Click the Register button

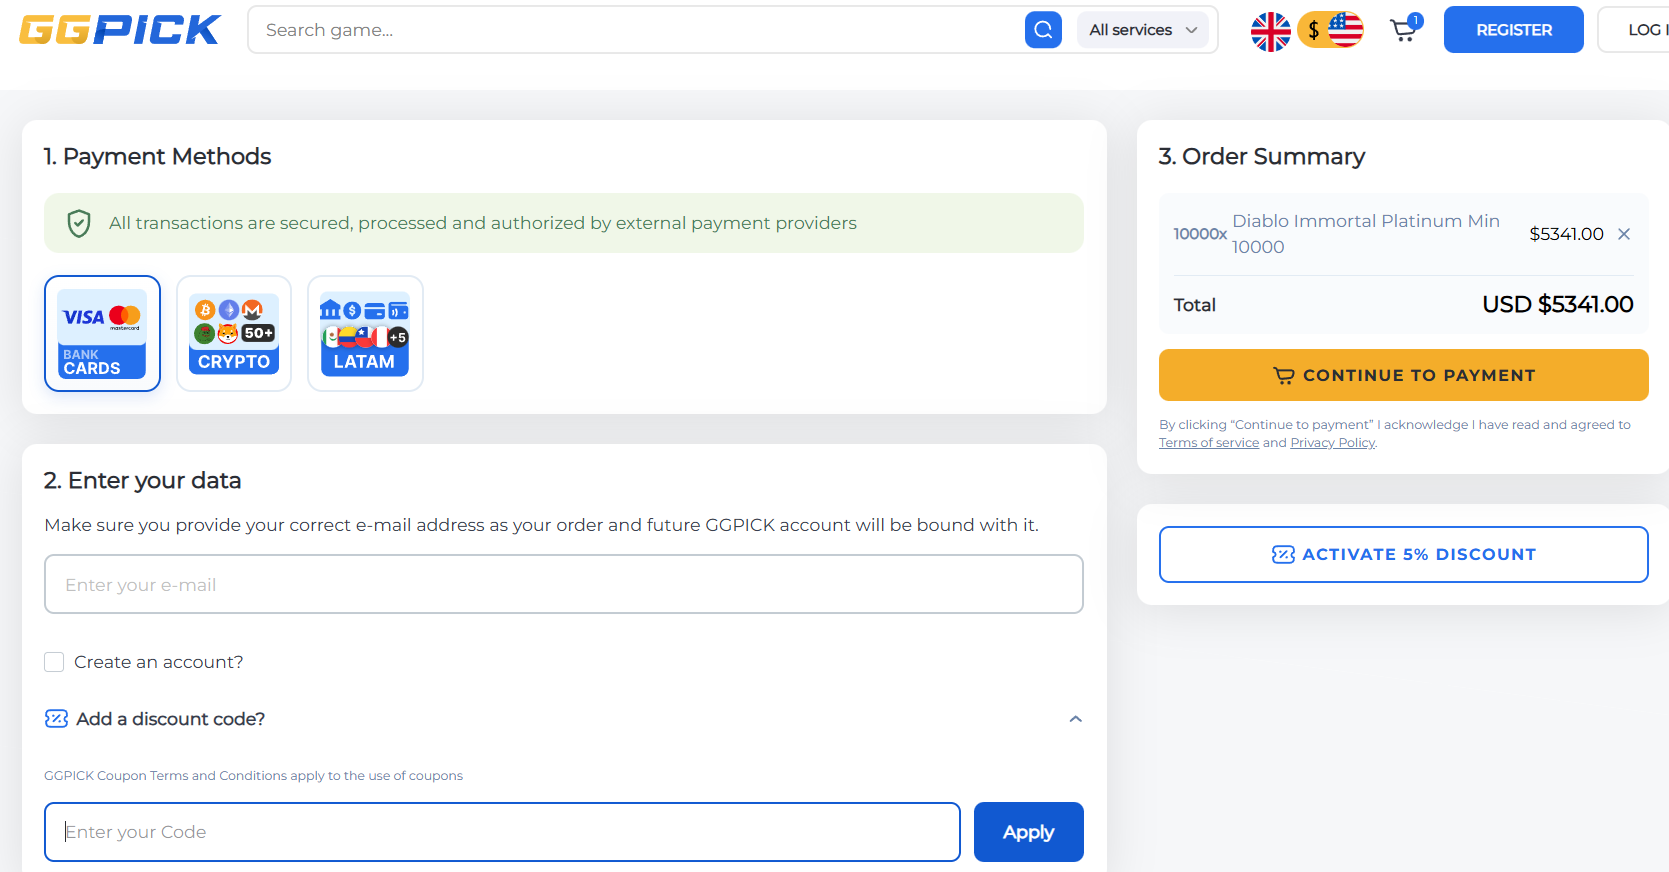click(1513, 30)
